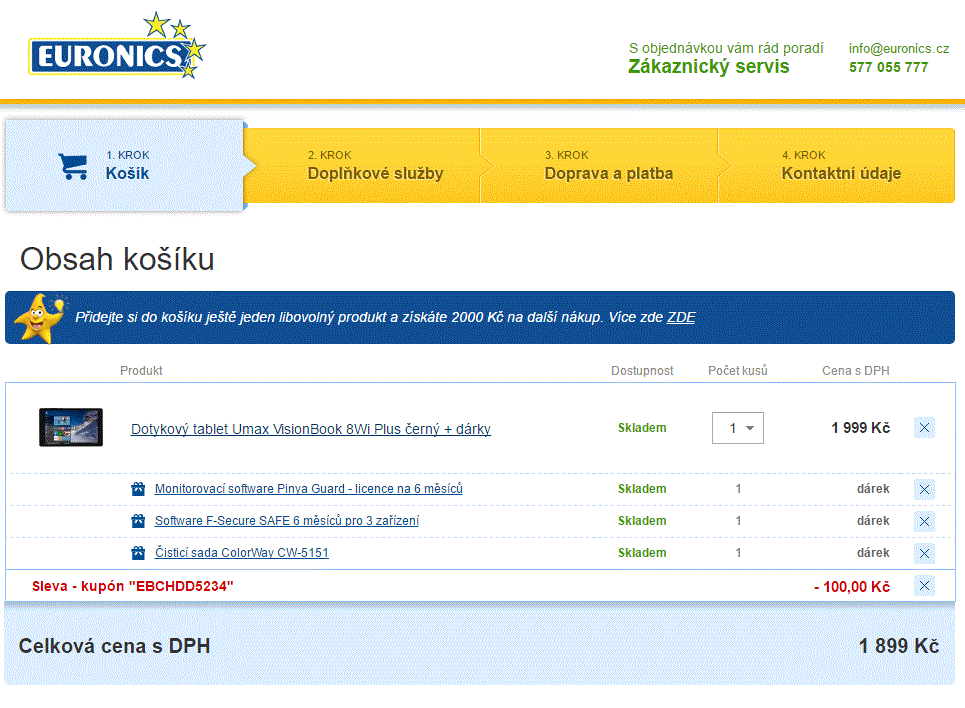The height and width of the screenshot is (708, 965).
Task: Click the star mascot icon in the promo banner
Action: (x=39, y=318)
